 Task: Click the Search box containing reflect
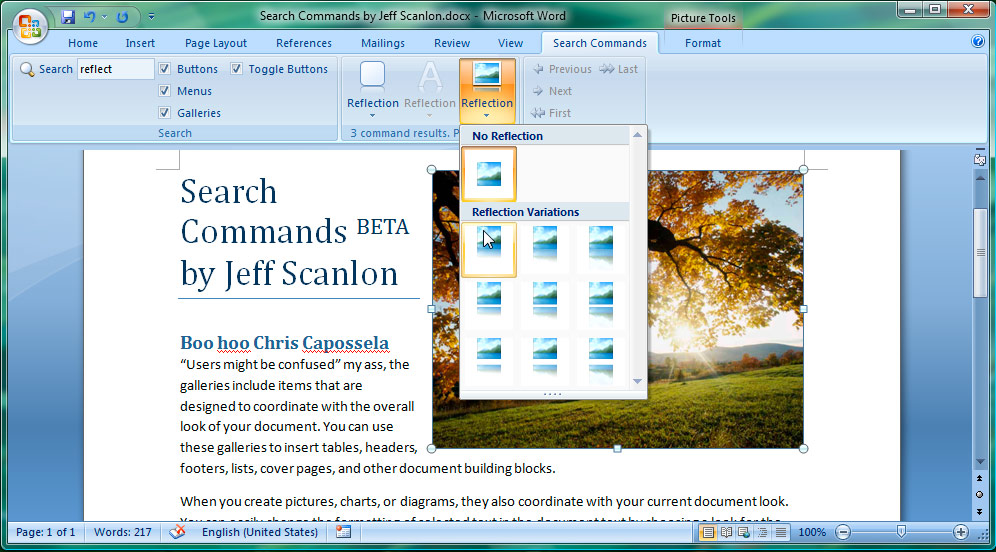click(116, 69)
